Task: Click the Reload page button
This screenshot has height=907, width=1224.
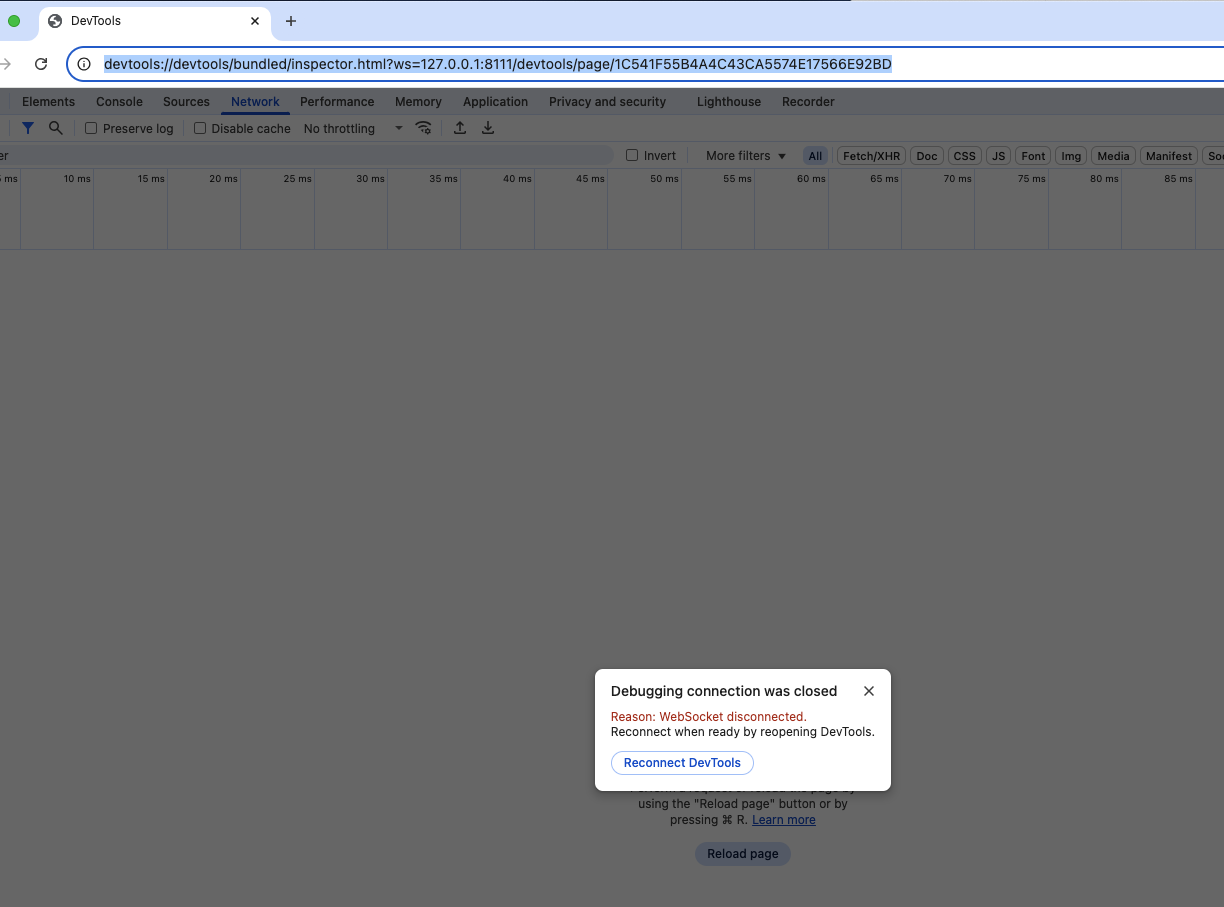Action: 743,854
